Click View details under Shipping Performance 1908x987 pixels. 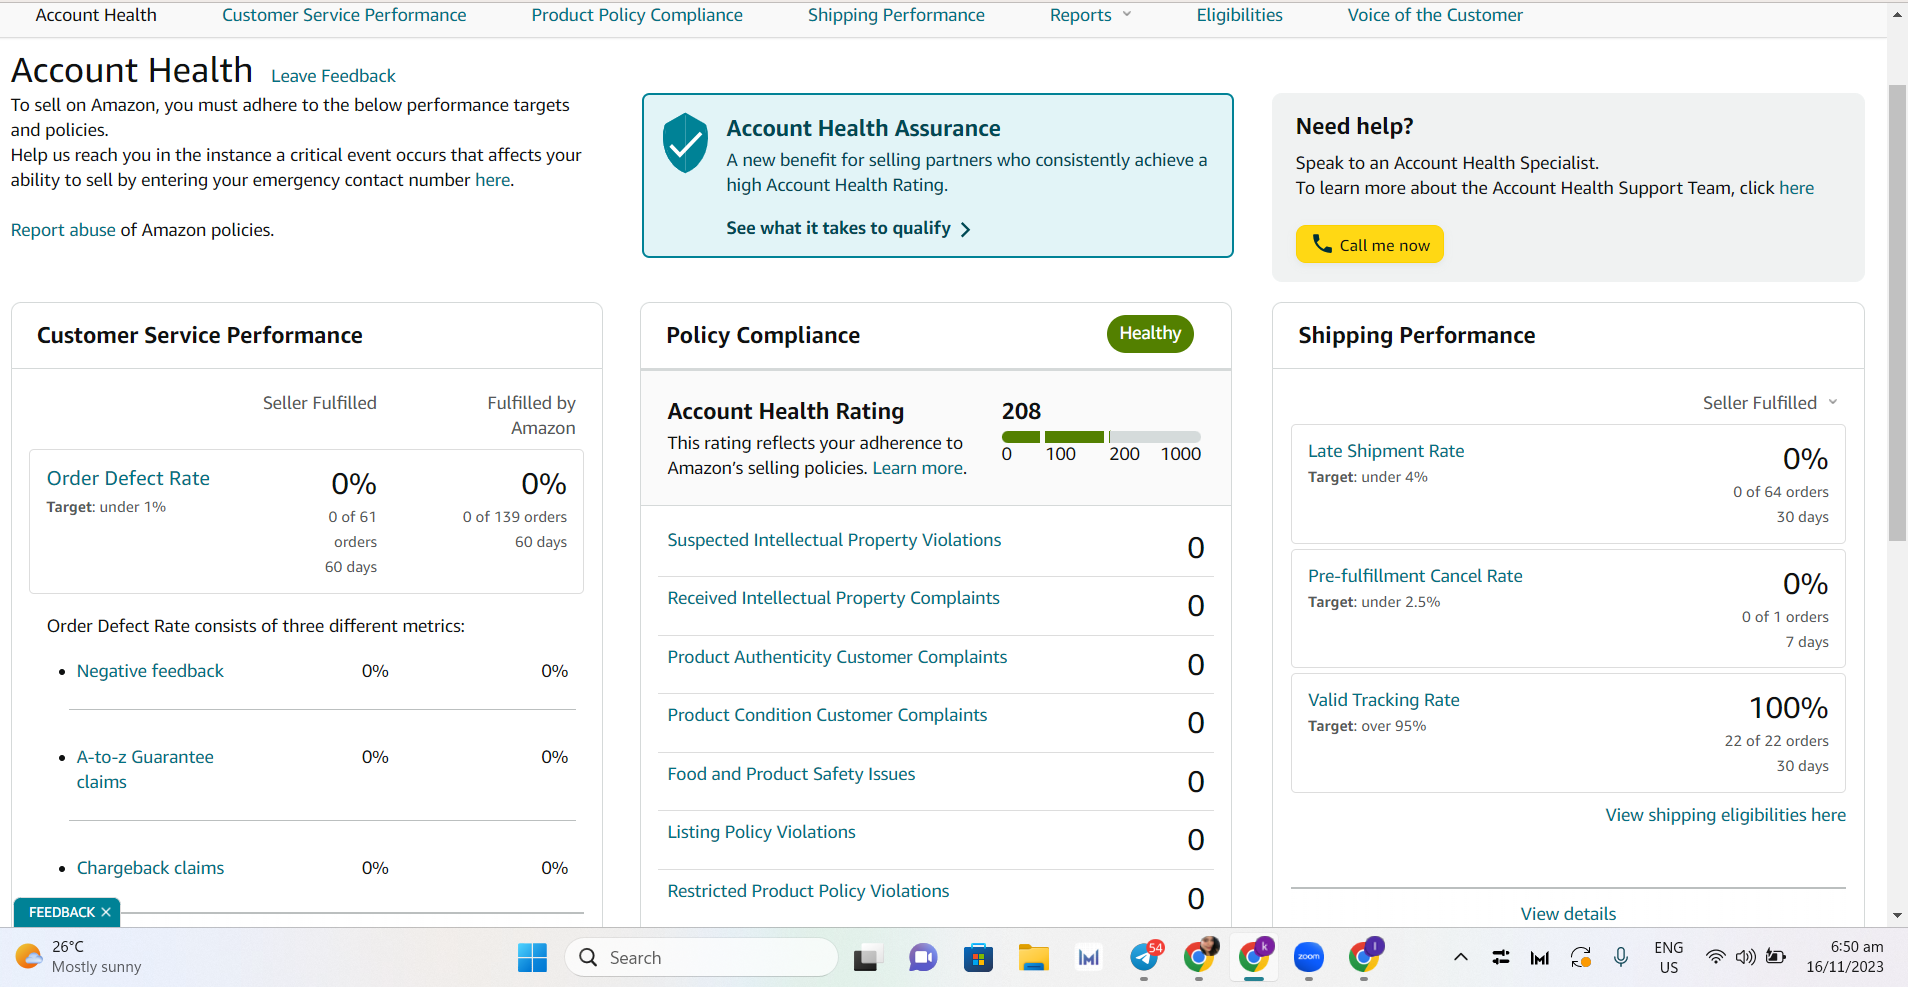click(1568, 914)
